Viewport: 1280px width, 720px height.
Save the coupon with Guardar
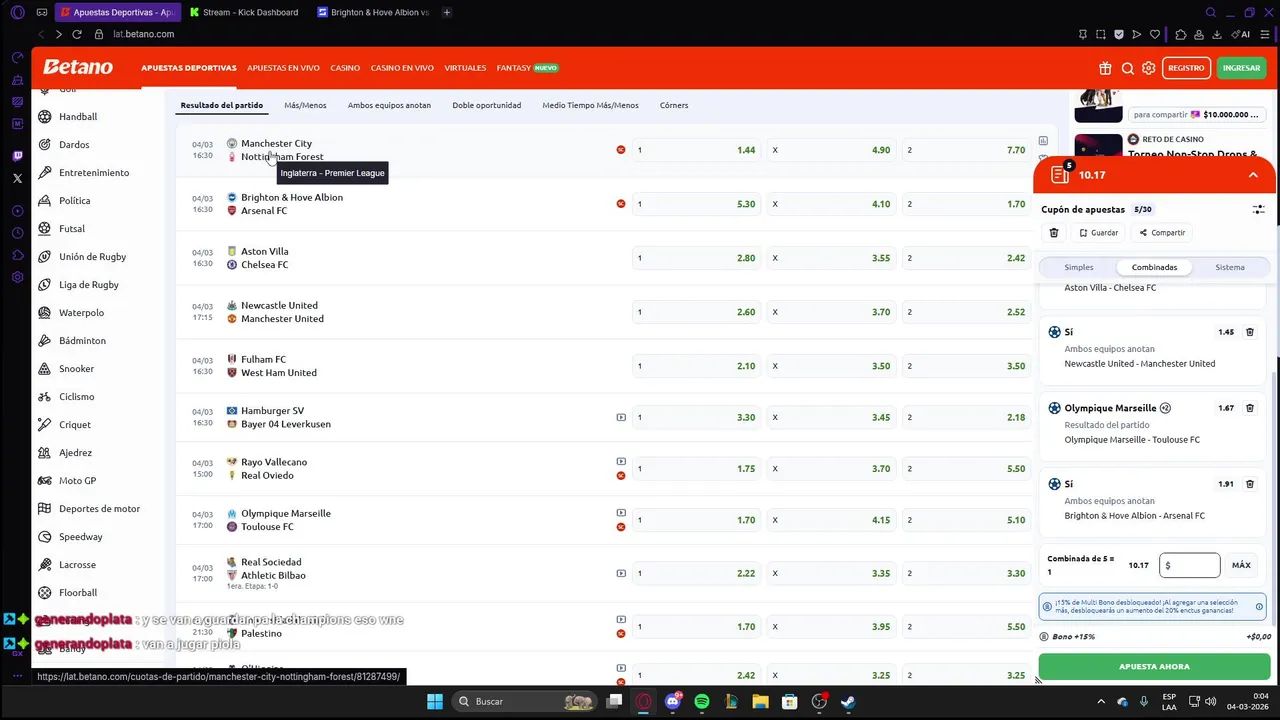(x=1097, y=232)
